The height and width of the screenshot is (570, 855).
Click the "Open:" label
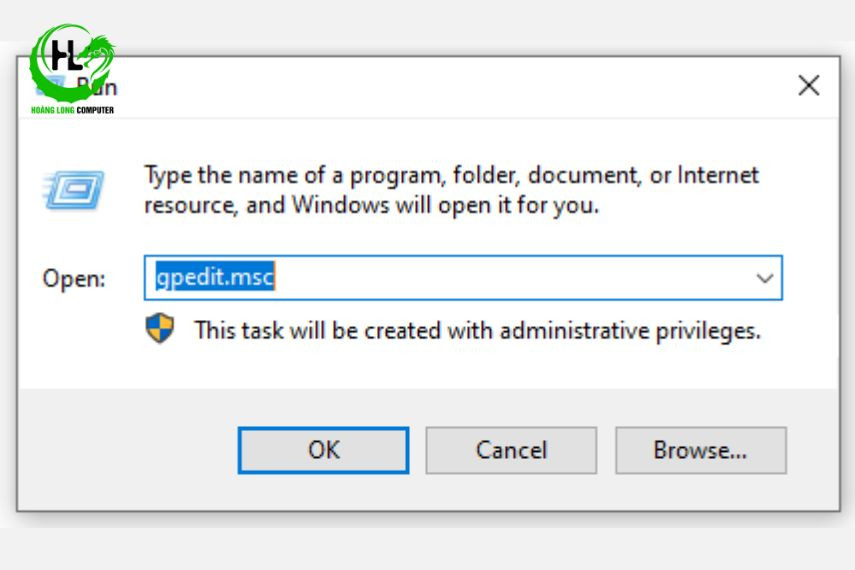74,278
